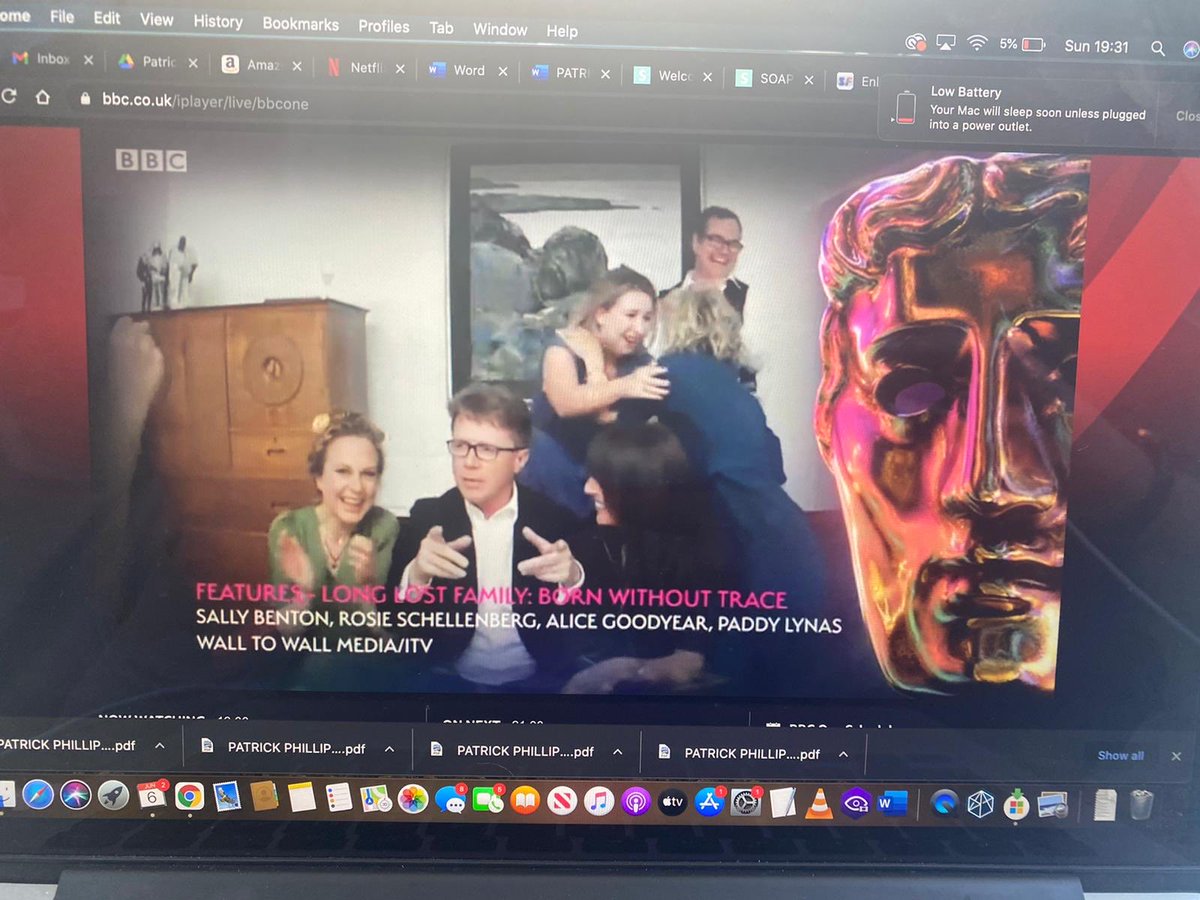
Task: Click the Chrome reload button
Action: tap(9, 96)
